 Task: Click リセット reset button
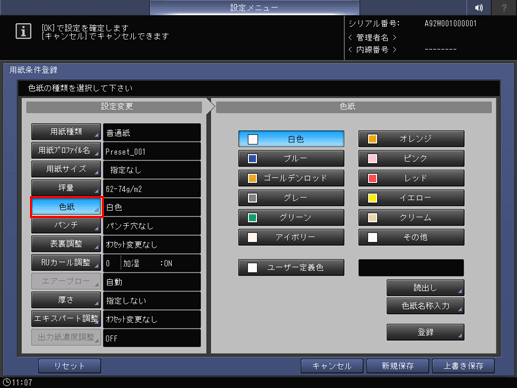(69, 366)
